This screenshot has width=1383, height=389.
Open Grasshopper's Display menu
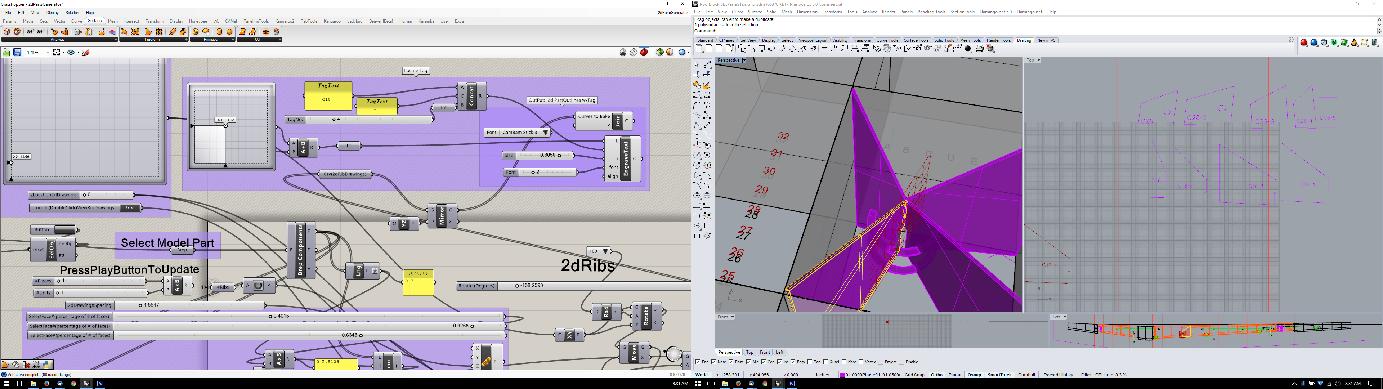(x=53, y=12)
